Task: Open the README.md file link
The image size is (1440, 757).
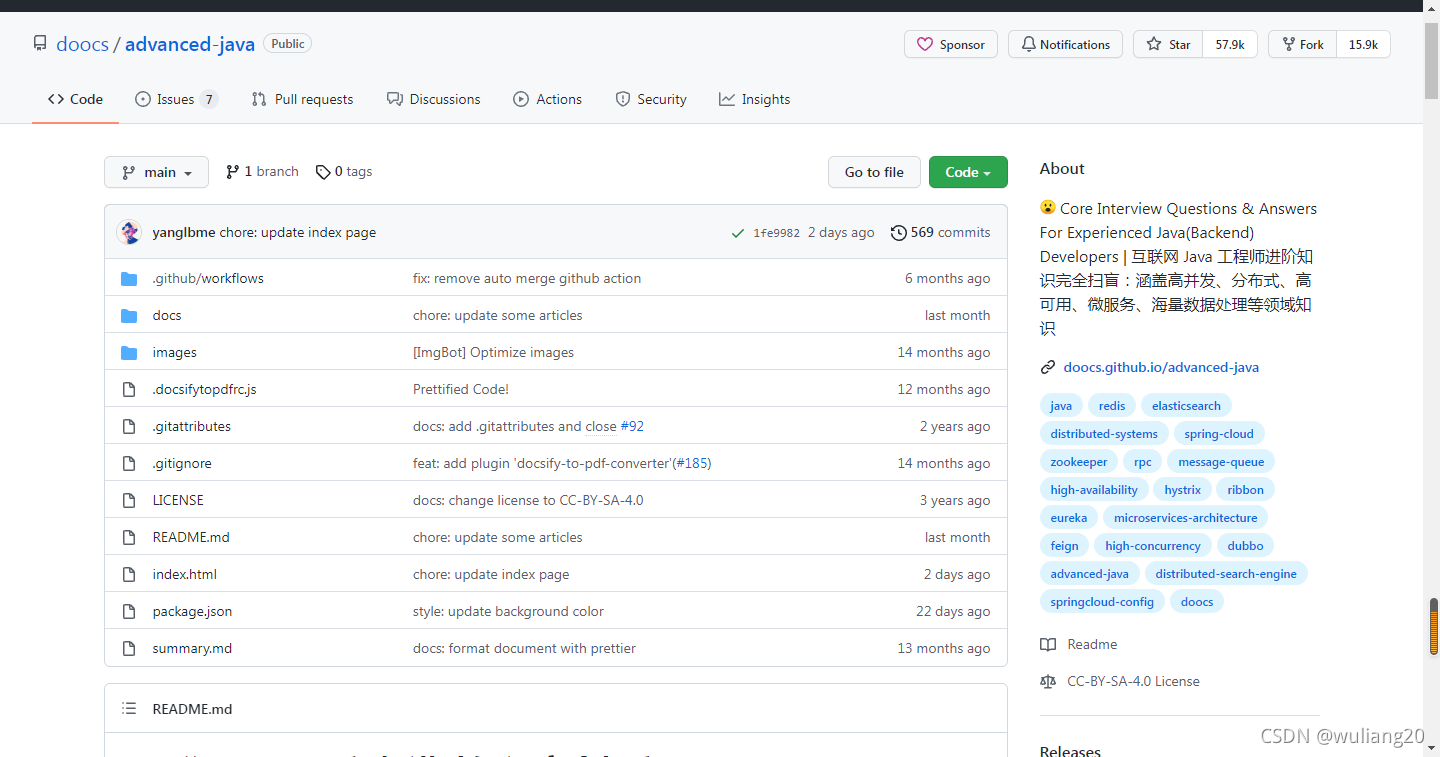Action: click(190, 537)
